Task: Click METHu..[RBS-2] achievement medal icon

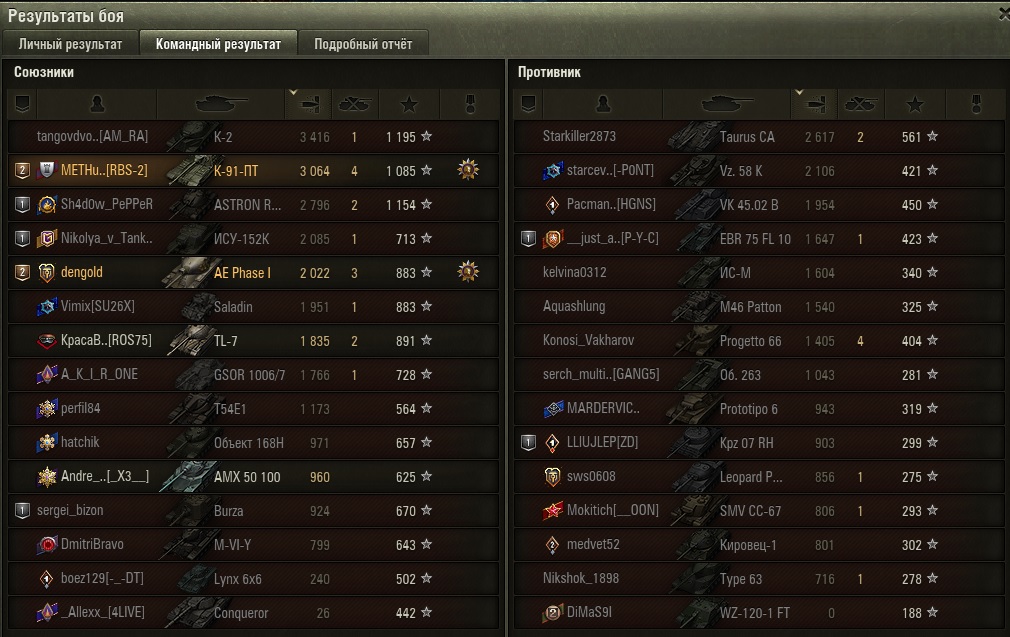Action: (x=468, y=170)
